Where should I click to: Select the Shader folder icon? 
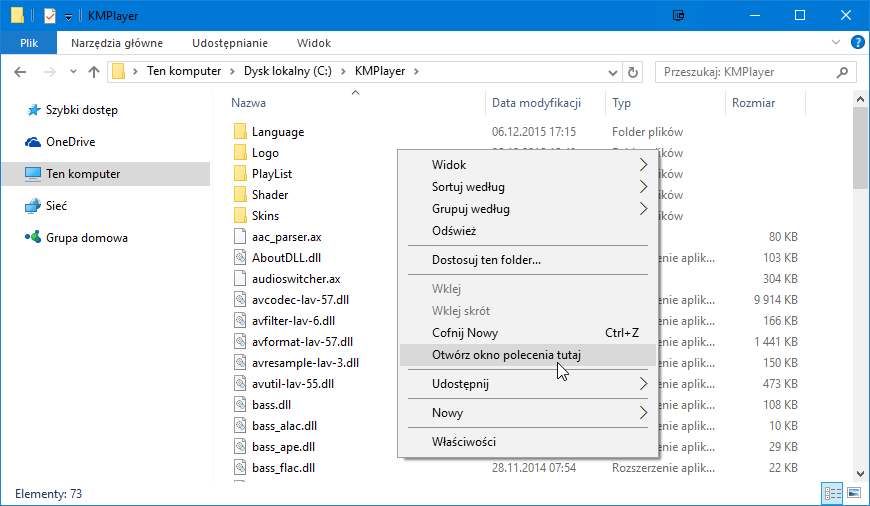240,195
